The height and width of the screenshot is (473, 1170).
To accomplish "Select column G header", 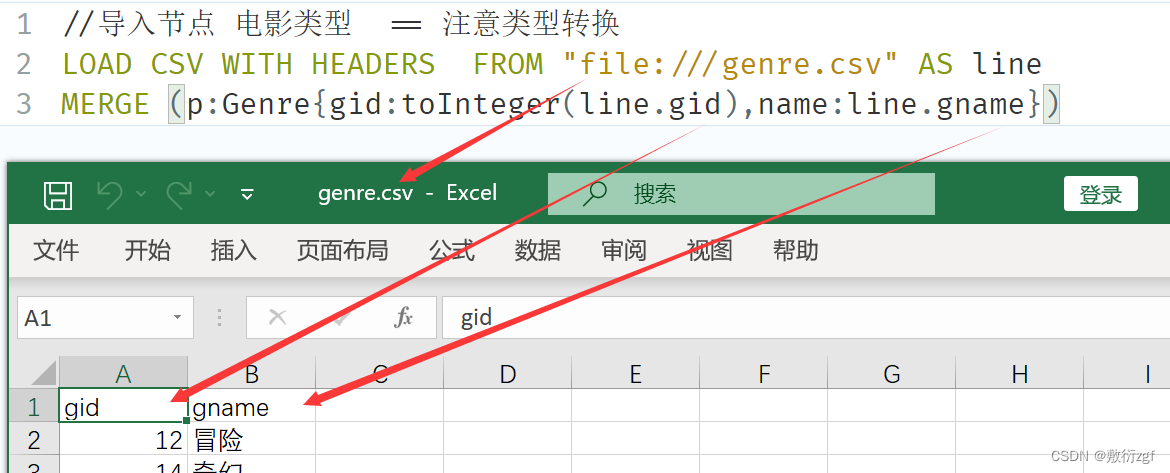I will 892,373.
